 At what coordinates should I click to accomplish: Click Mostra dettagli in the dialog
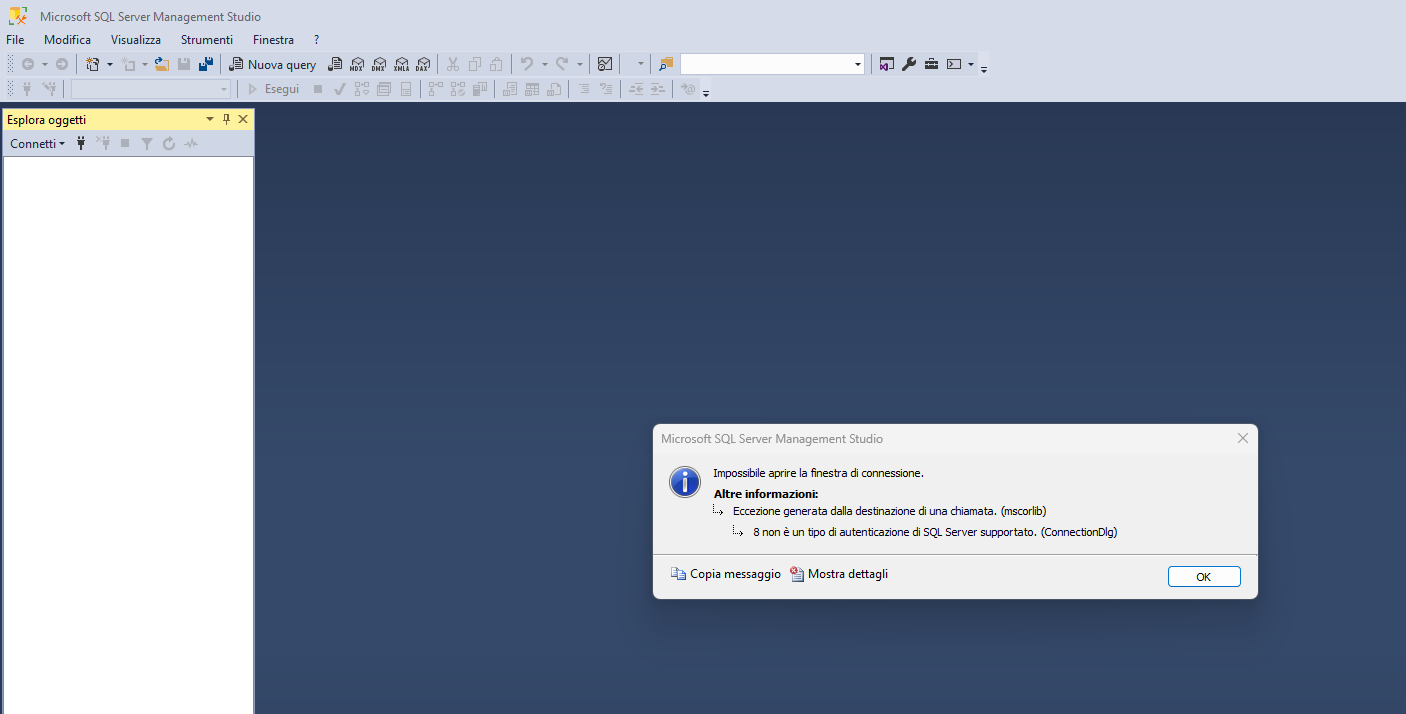point(839,574)
